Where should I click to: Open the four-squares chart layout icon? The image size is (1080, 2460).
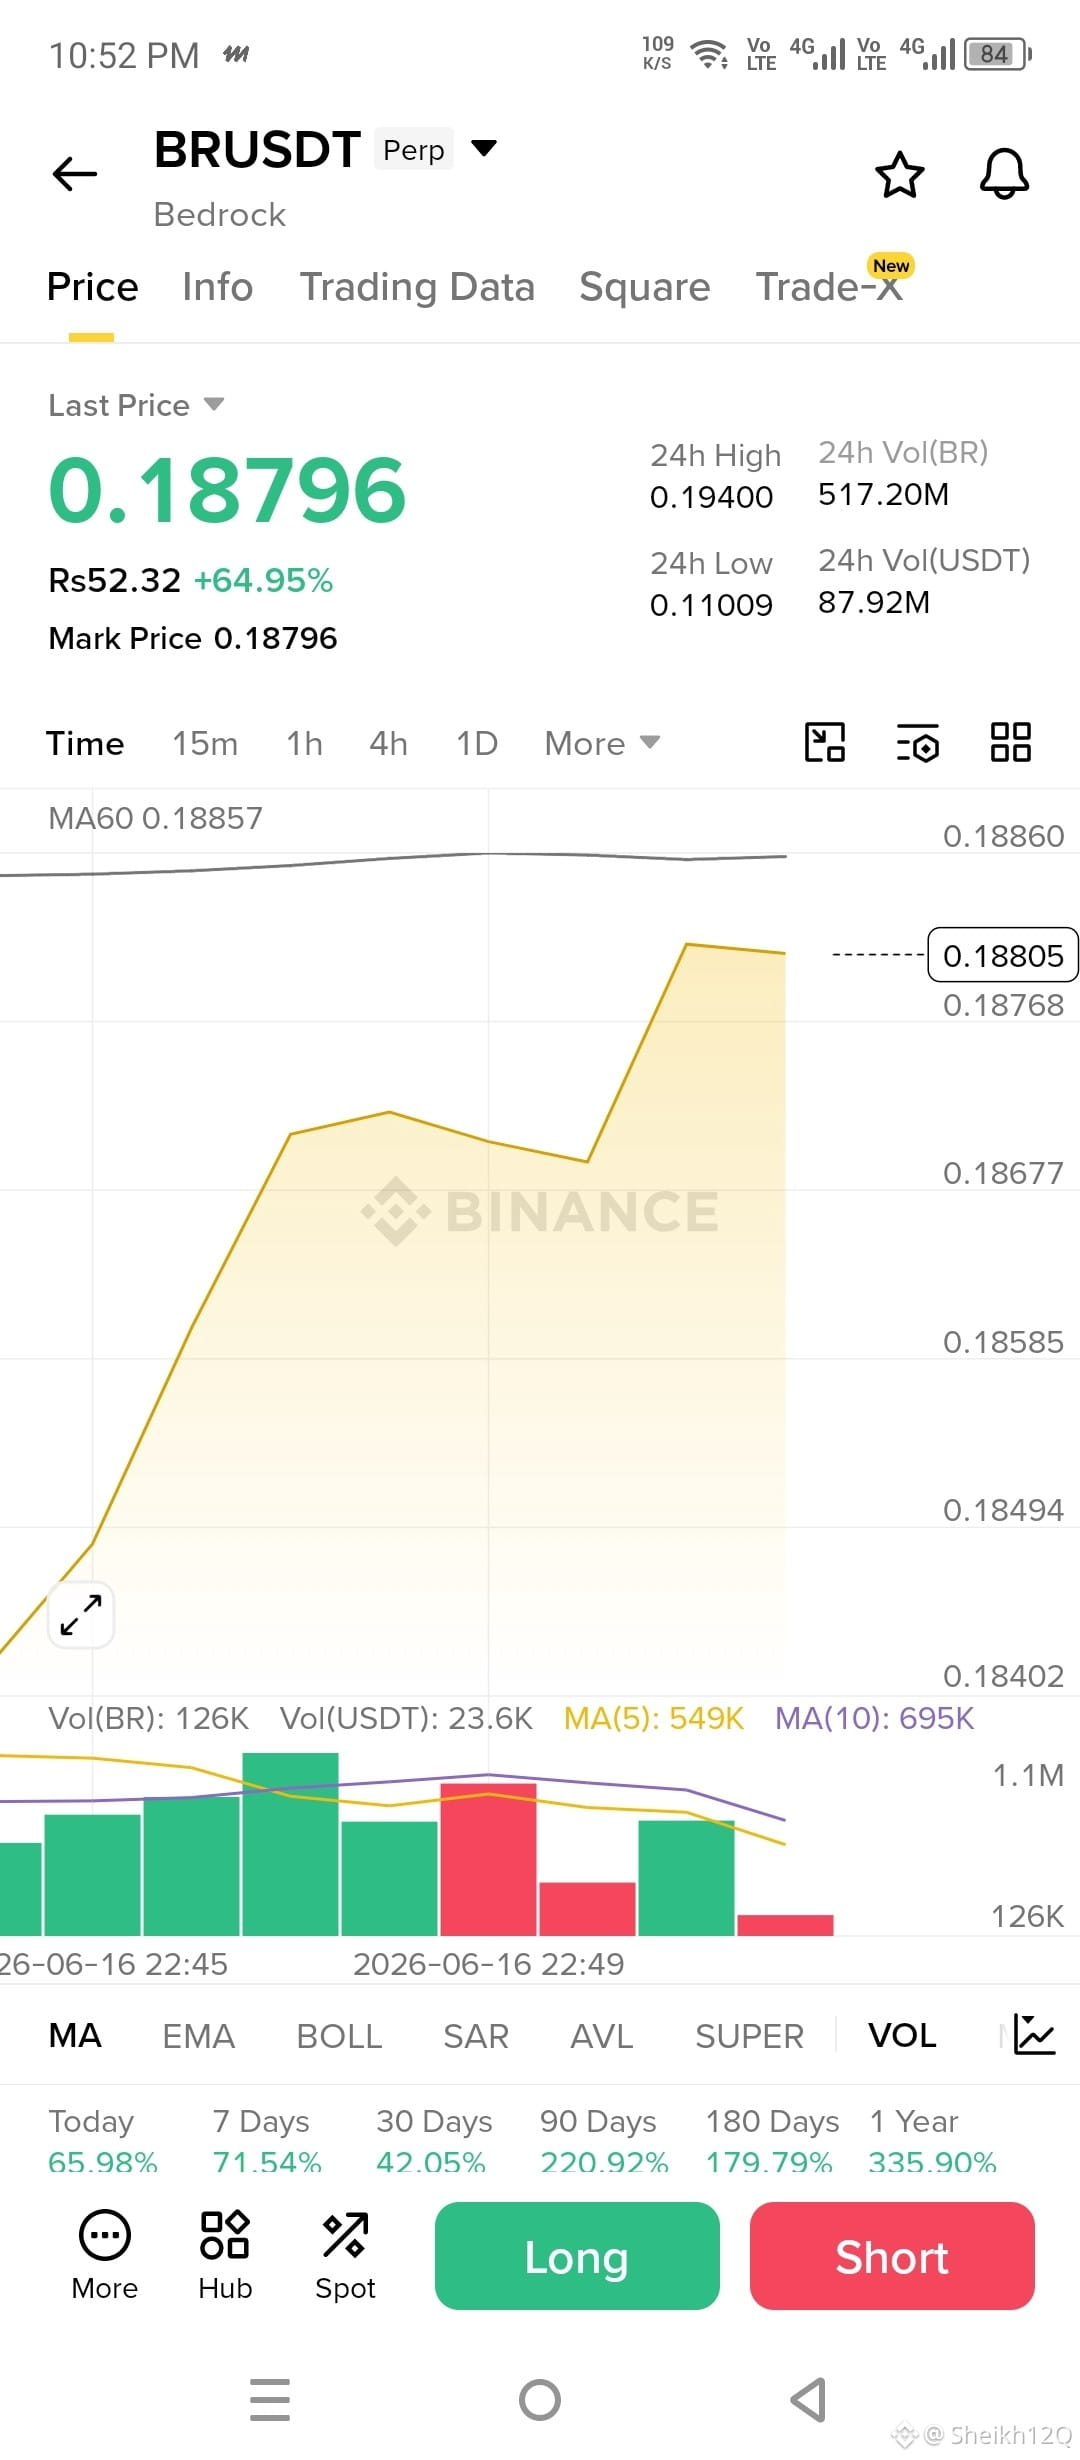pyautogui.click(x=1010, y=743)
